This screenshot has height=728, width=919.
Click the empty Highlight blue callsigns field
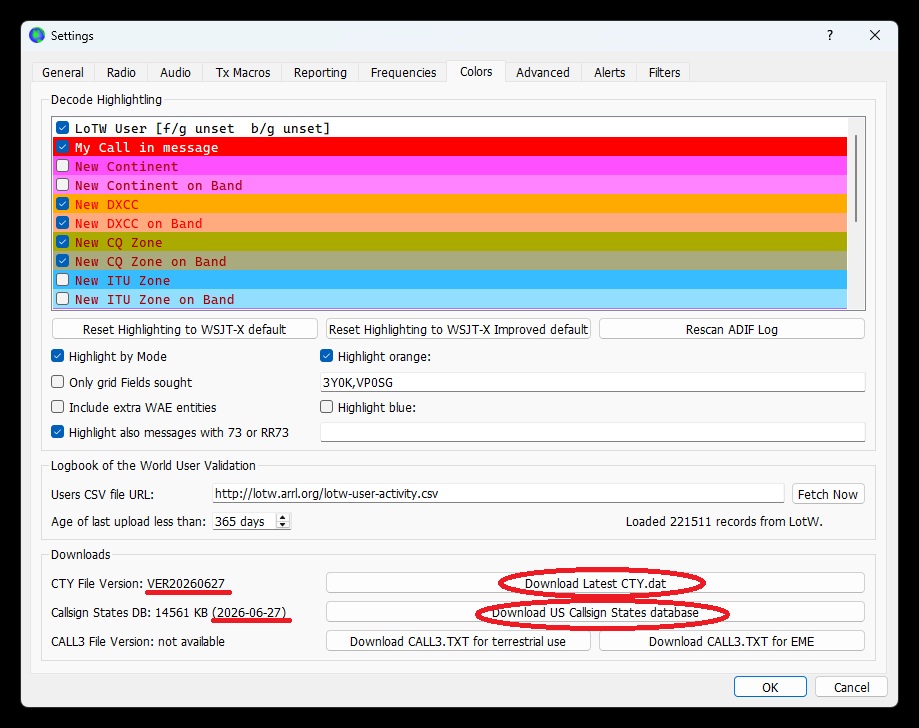pyautogui.click(x=593, y=433)
